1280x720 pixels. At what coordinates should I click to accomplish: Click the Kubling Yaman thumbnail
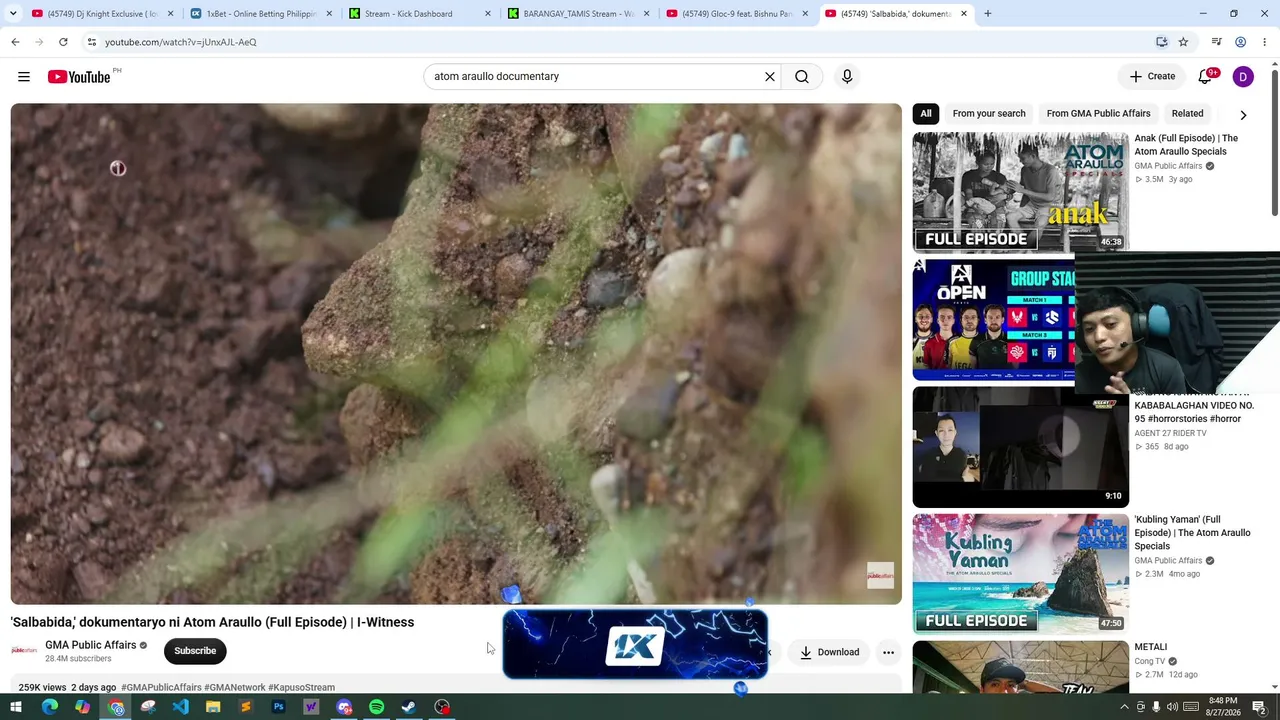[1020, 573]
